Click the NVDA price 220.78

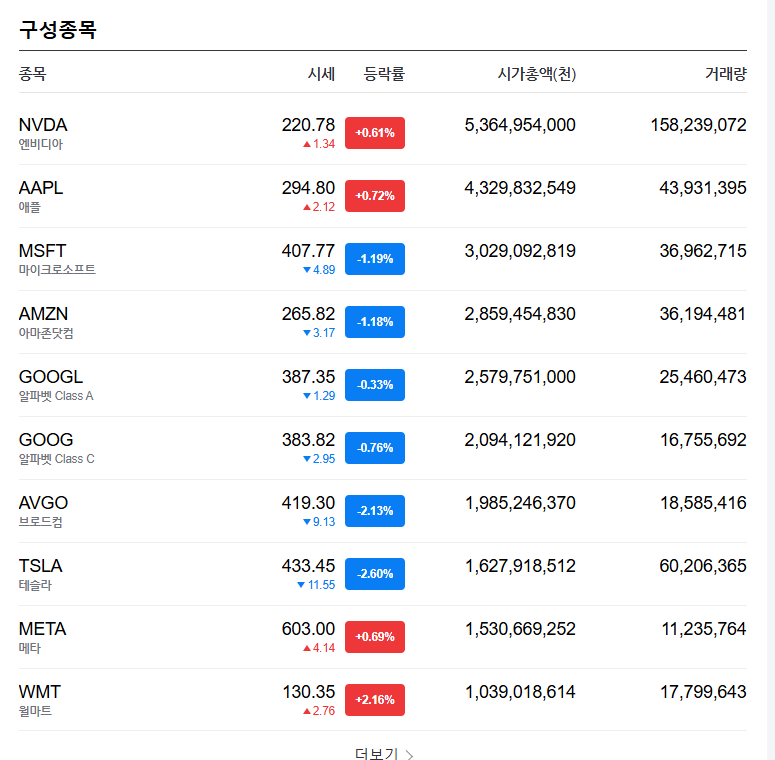pyautogui.click(x=308, y=125)
